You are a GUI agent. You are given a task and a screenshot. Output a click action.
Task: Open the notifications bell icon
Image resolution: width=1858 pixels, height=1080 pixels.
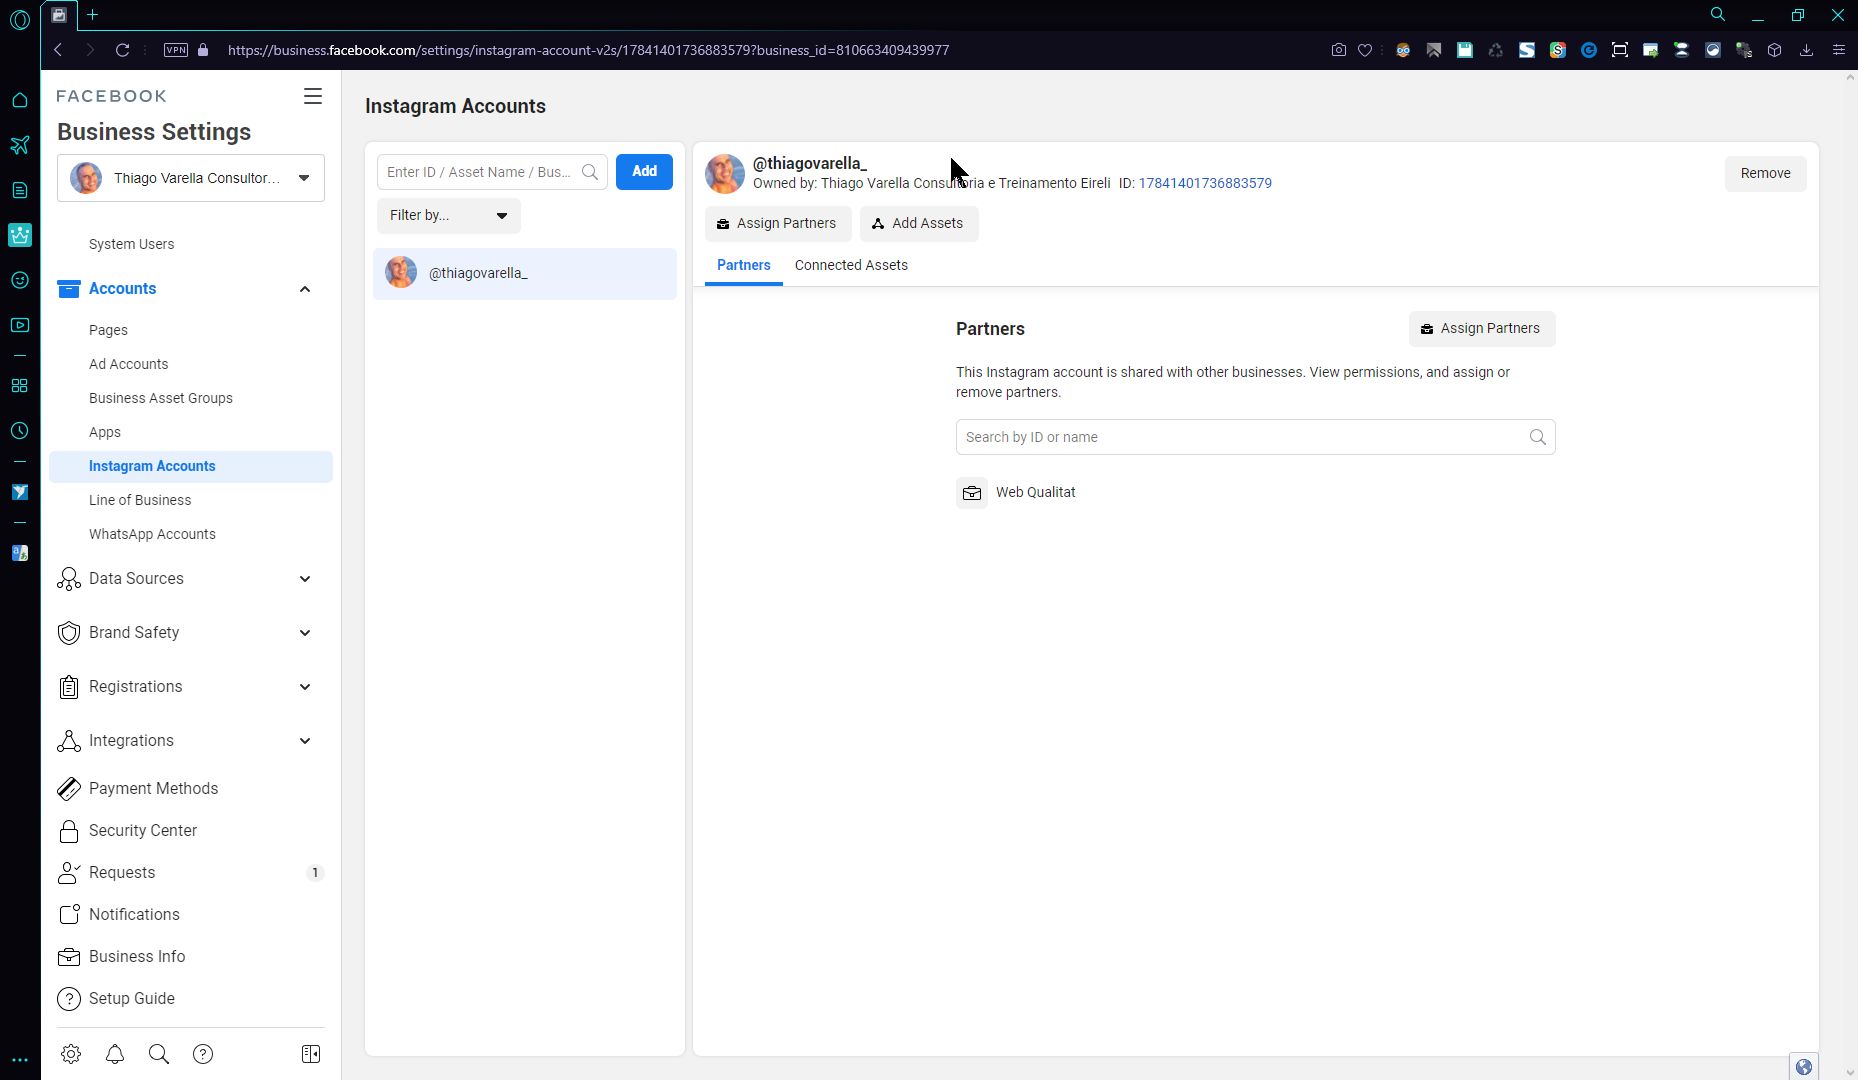pyautogui.click(x=115, y=1054)
